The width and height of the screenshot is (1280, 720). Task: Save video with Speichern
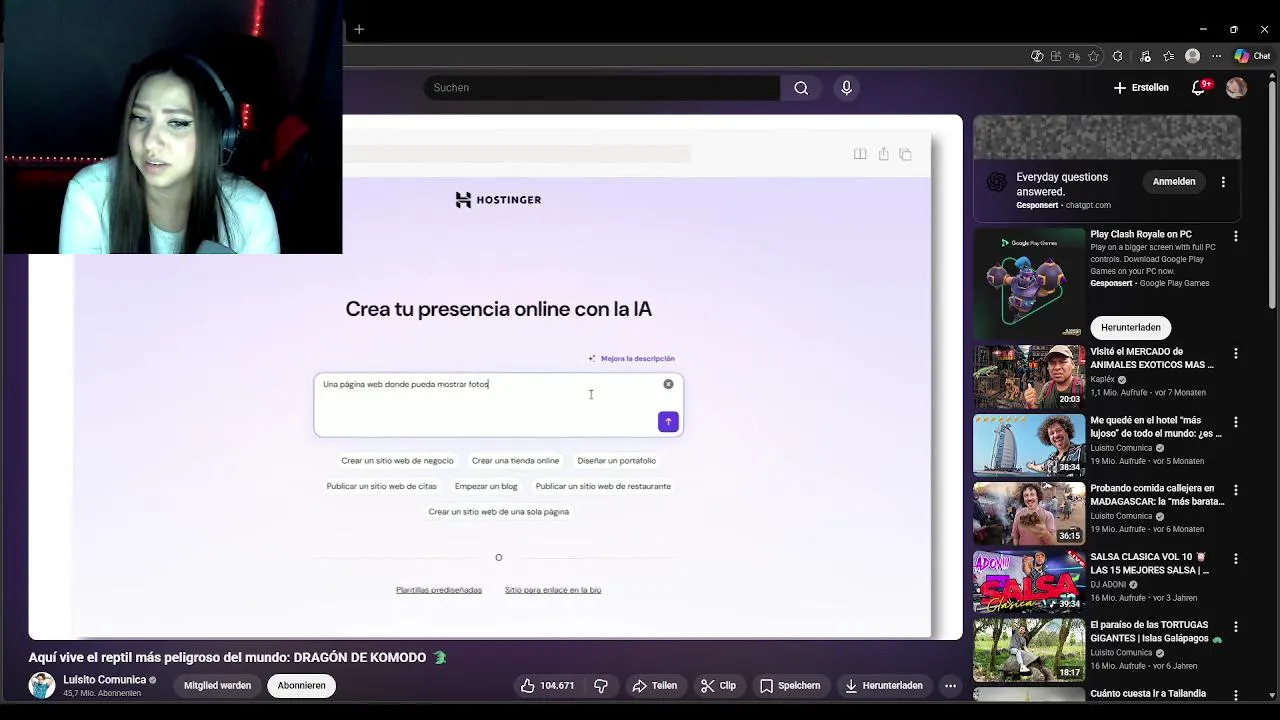[790, 686]
